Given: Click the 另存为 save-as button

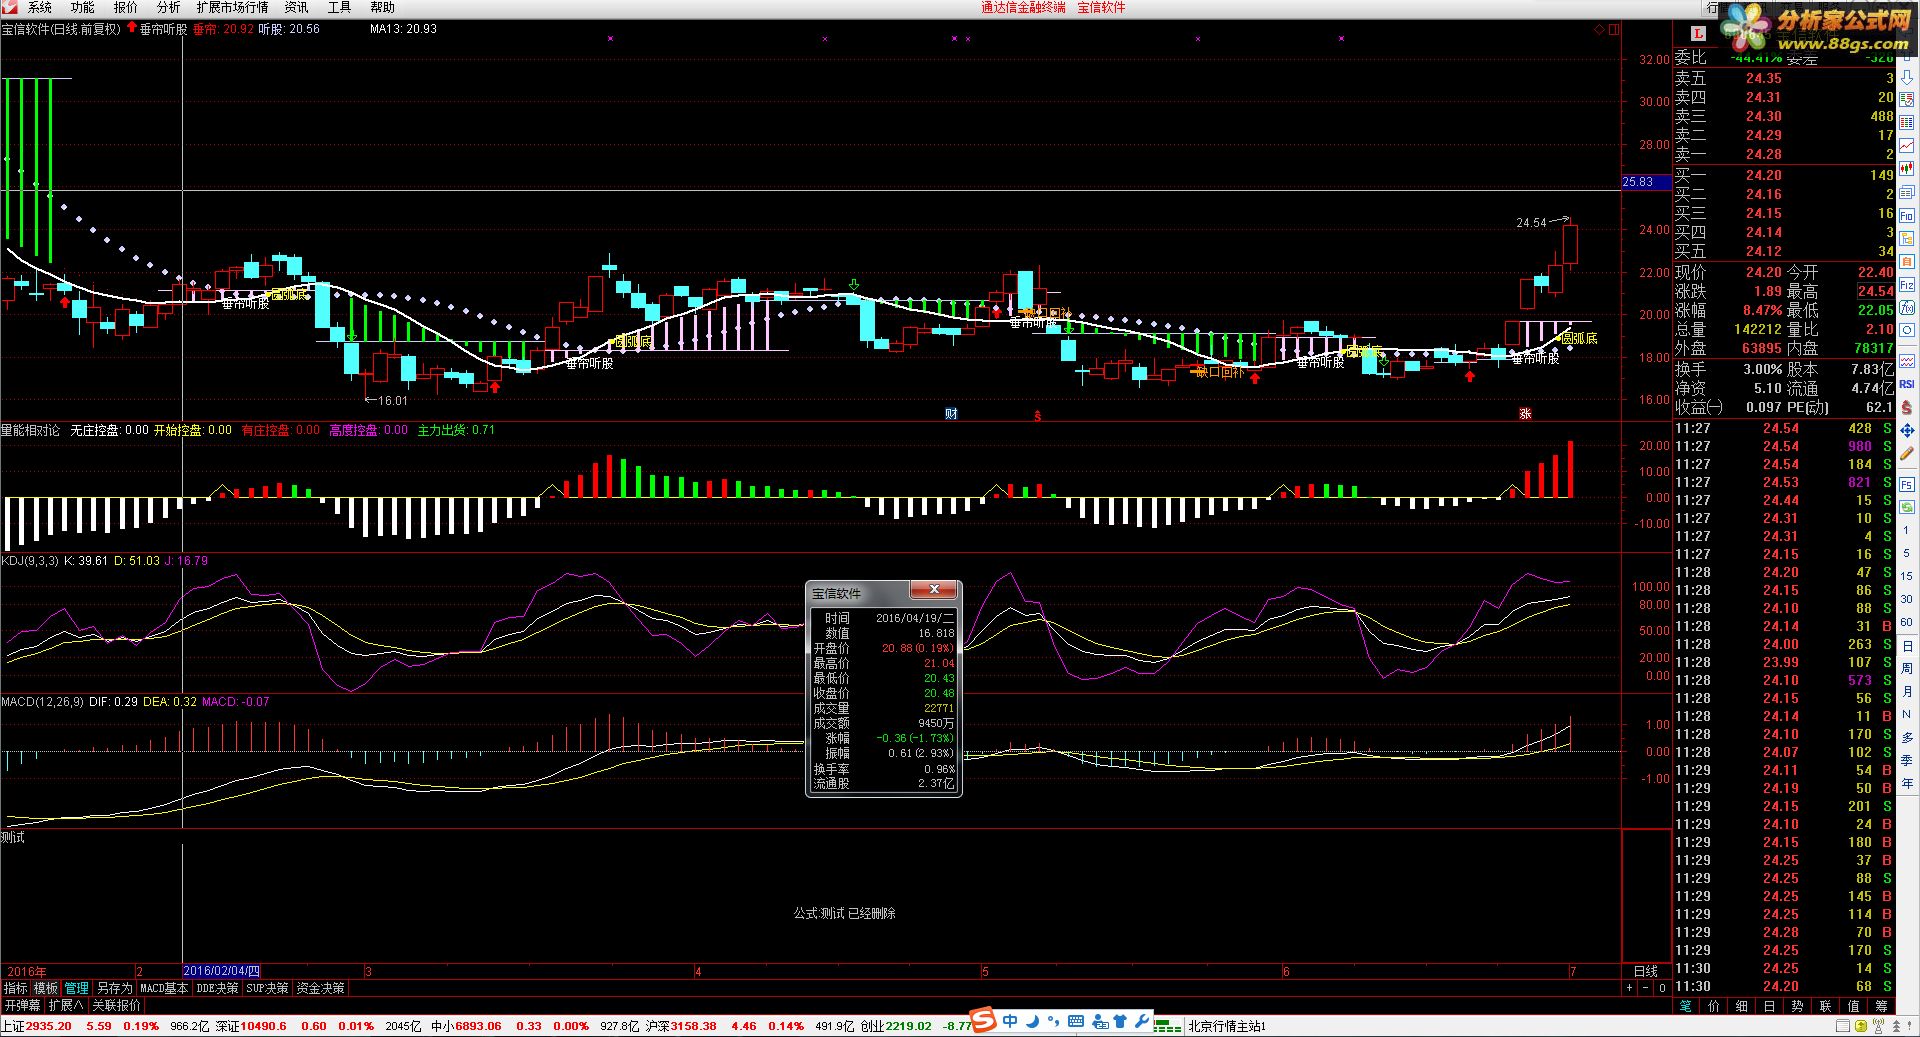Looking at the screenshot, I should [x=114, y=988].
